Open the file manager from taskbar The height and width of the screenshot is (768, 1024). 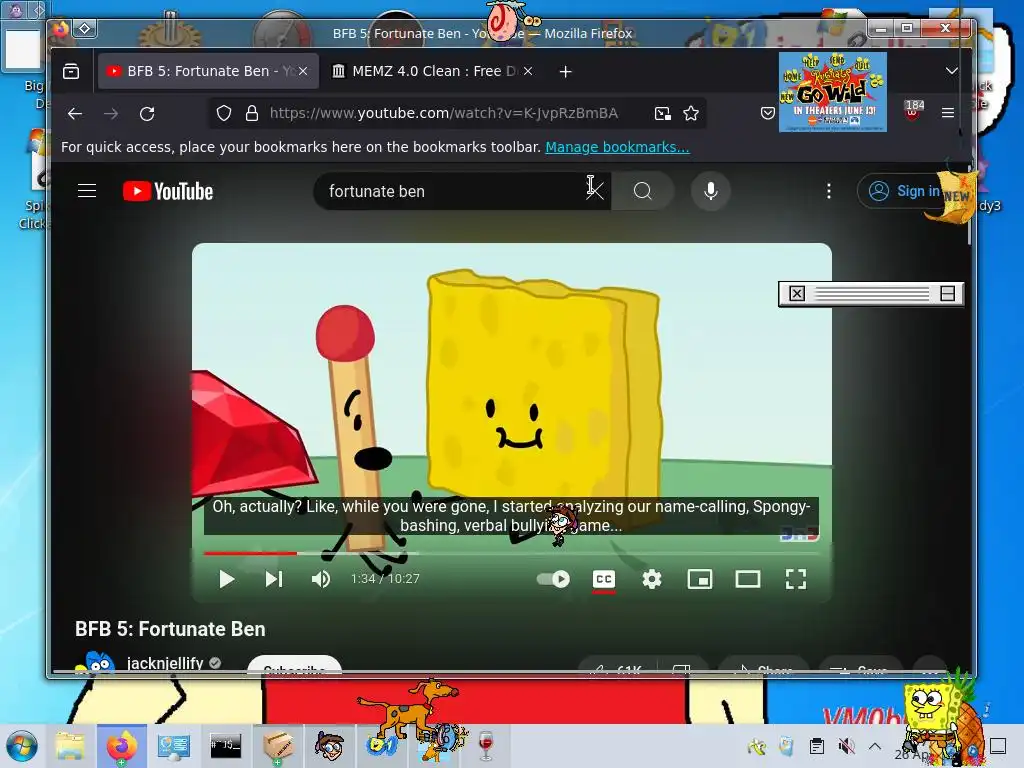point(70,746)
